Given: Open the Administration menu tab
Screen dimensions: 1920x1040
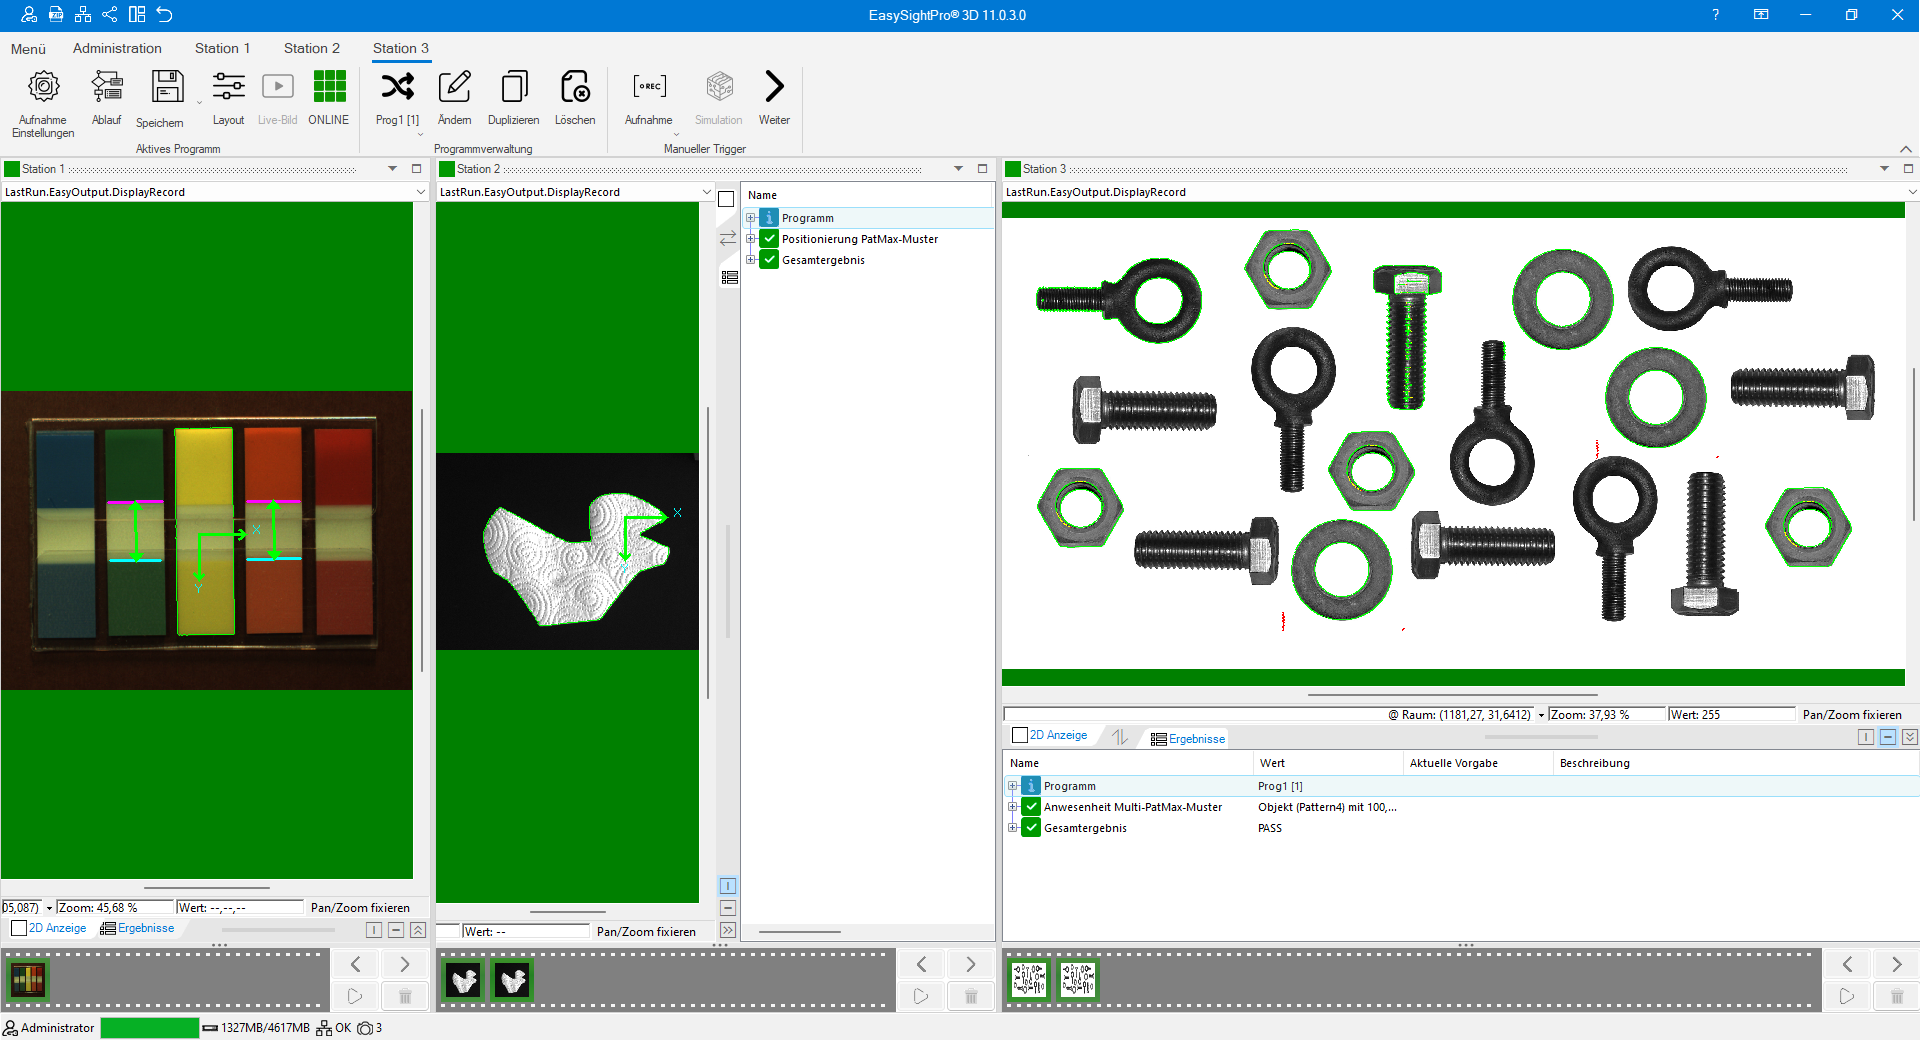Looking at the screenshot, I should pyautogui.click(x=117, y=48).
